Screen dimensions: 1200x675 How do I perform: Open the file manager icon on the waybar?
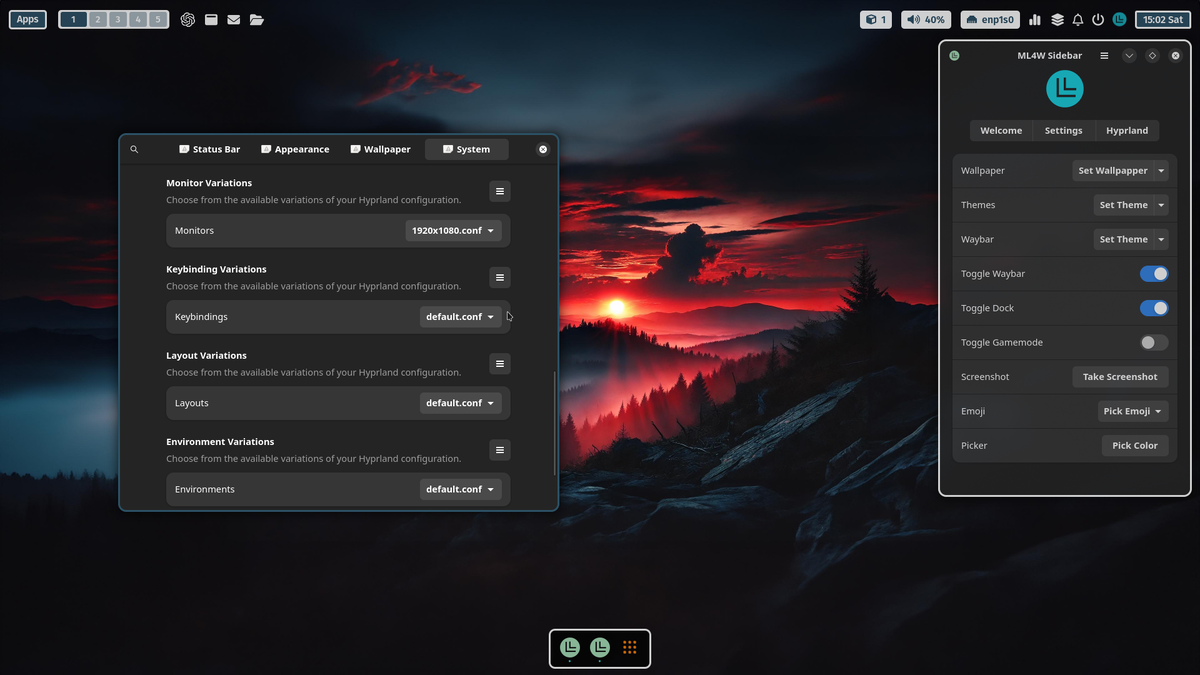tap(256, 19)
